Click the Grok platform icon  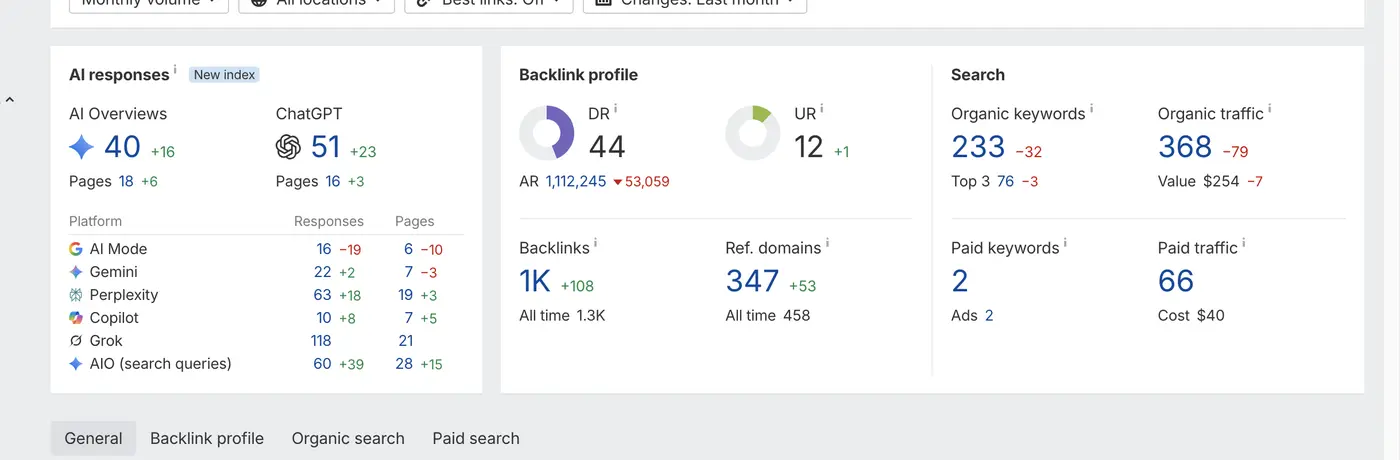pos(76,341)
